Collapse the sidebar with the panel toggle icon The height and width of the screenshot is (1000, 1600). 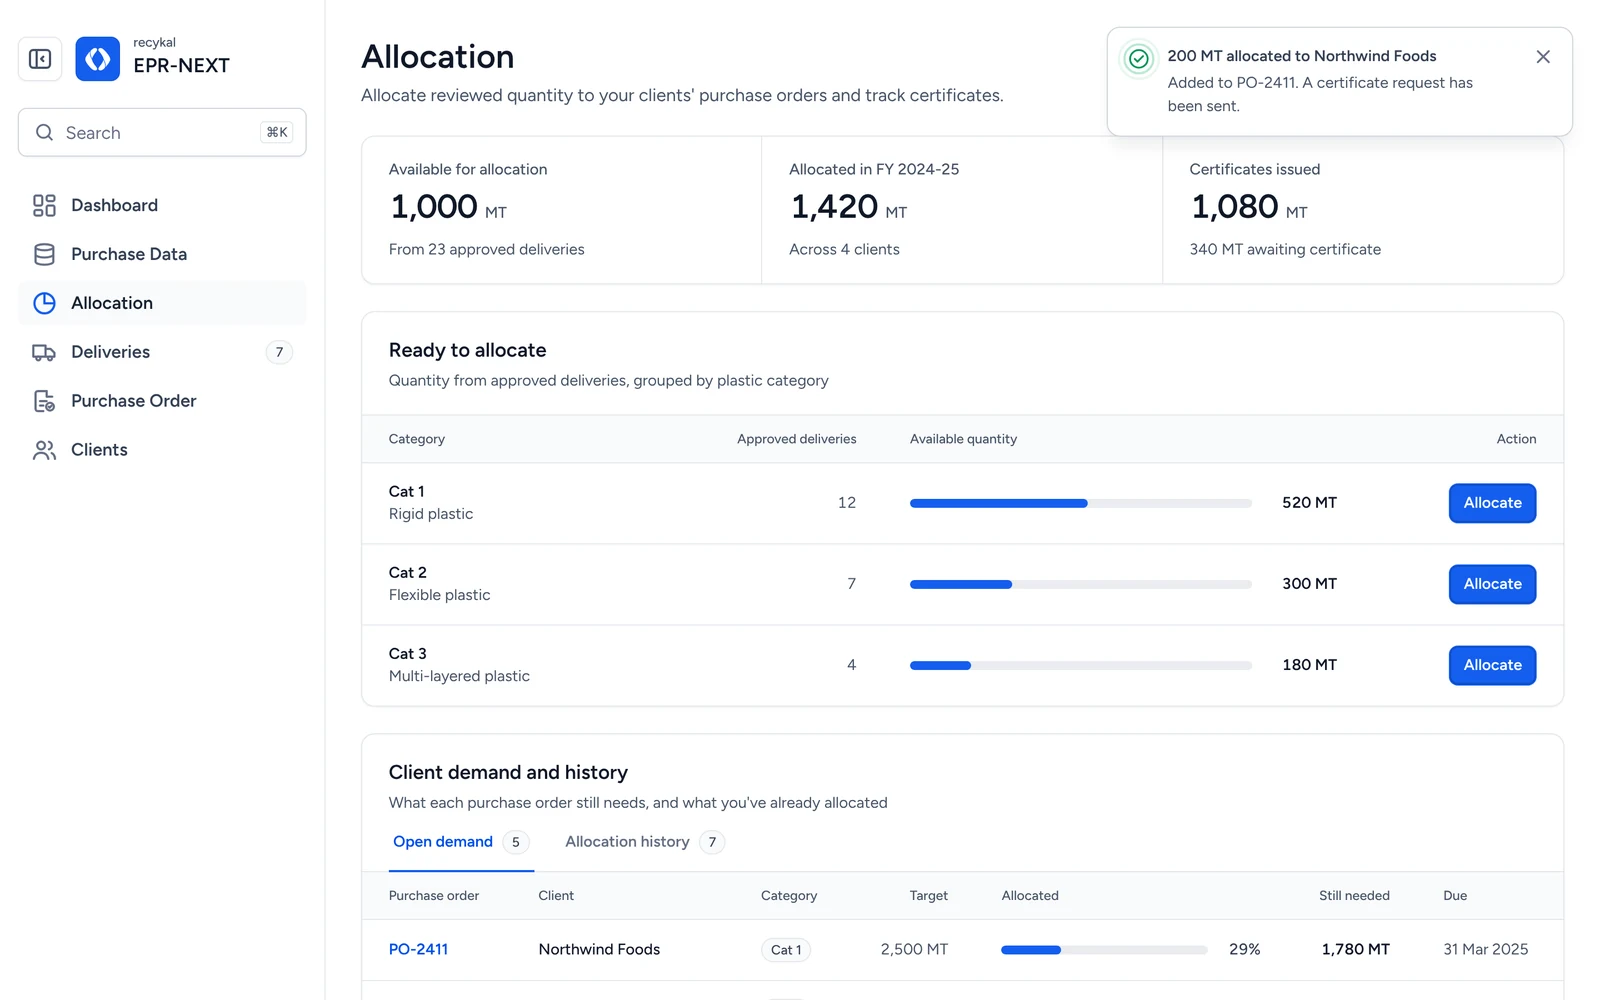(40, 59)
